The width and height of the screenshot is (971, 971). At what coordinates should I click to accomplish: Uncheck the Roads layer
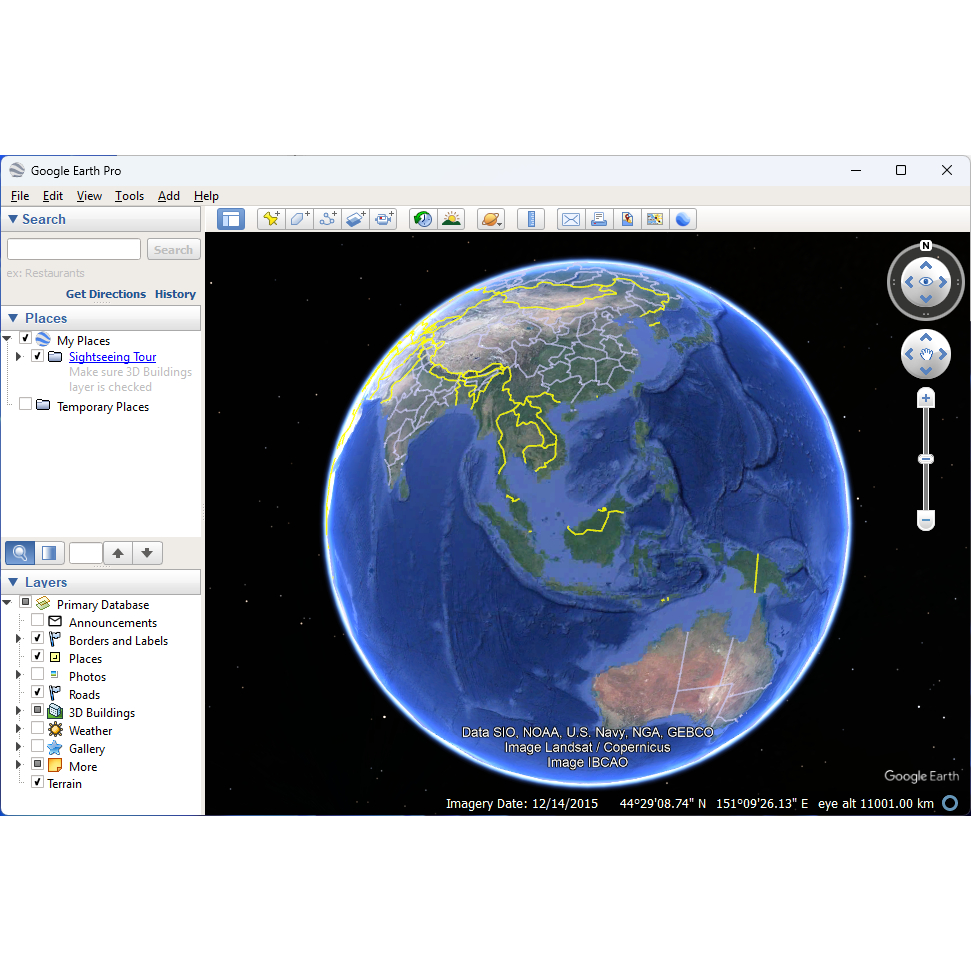tap(38, 694)
